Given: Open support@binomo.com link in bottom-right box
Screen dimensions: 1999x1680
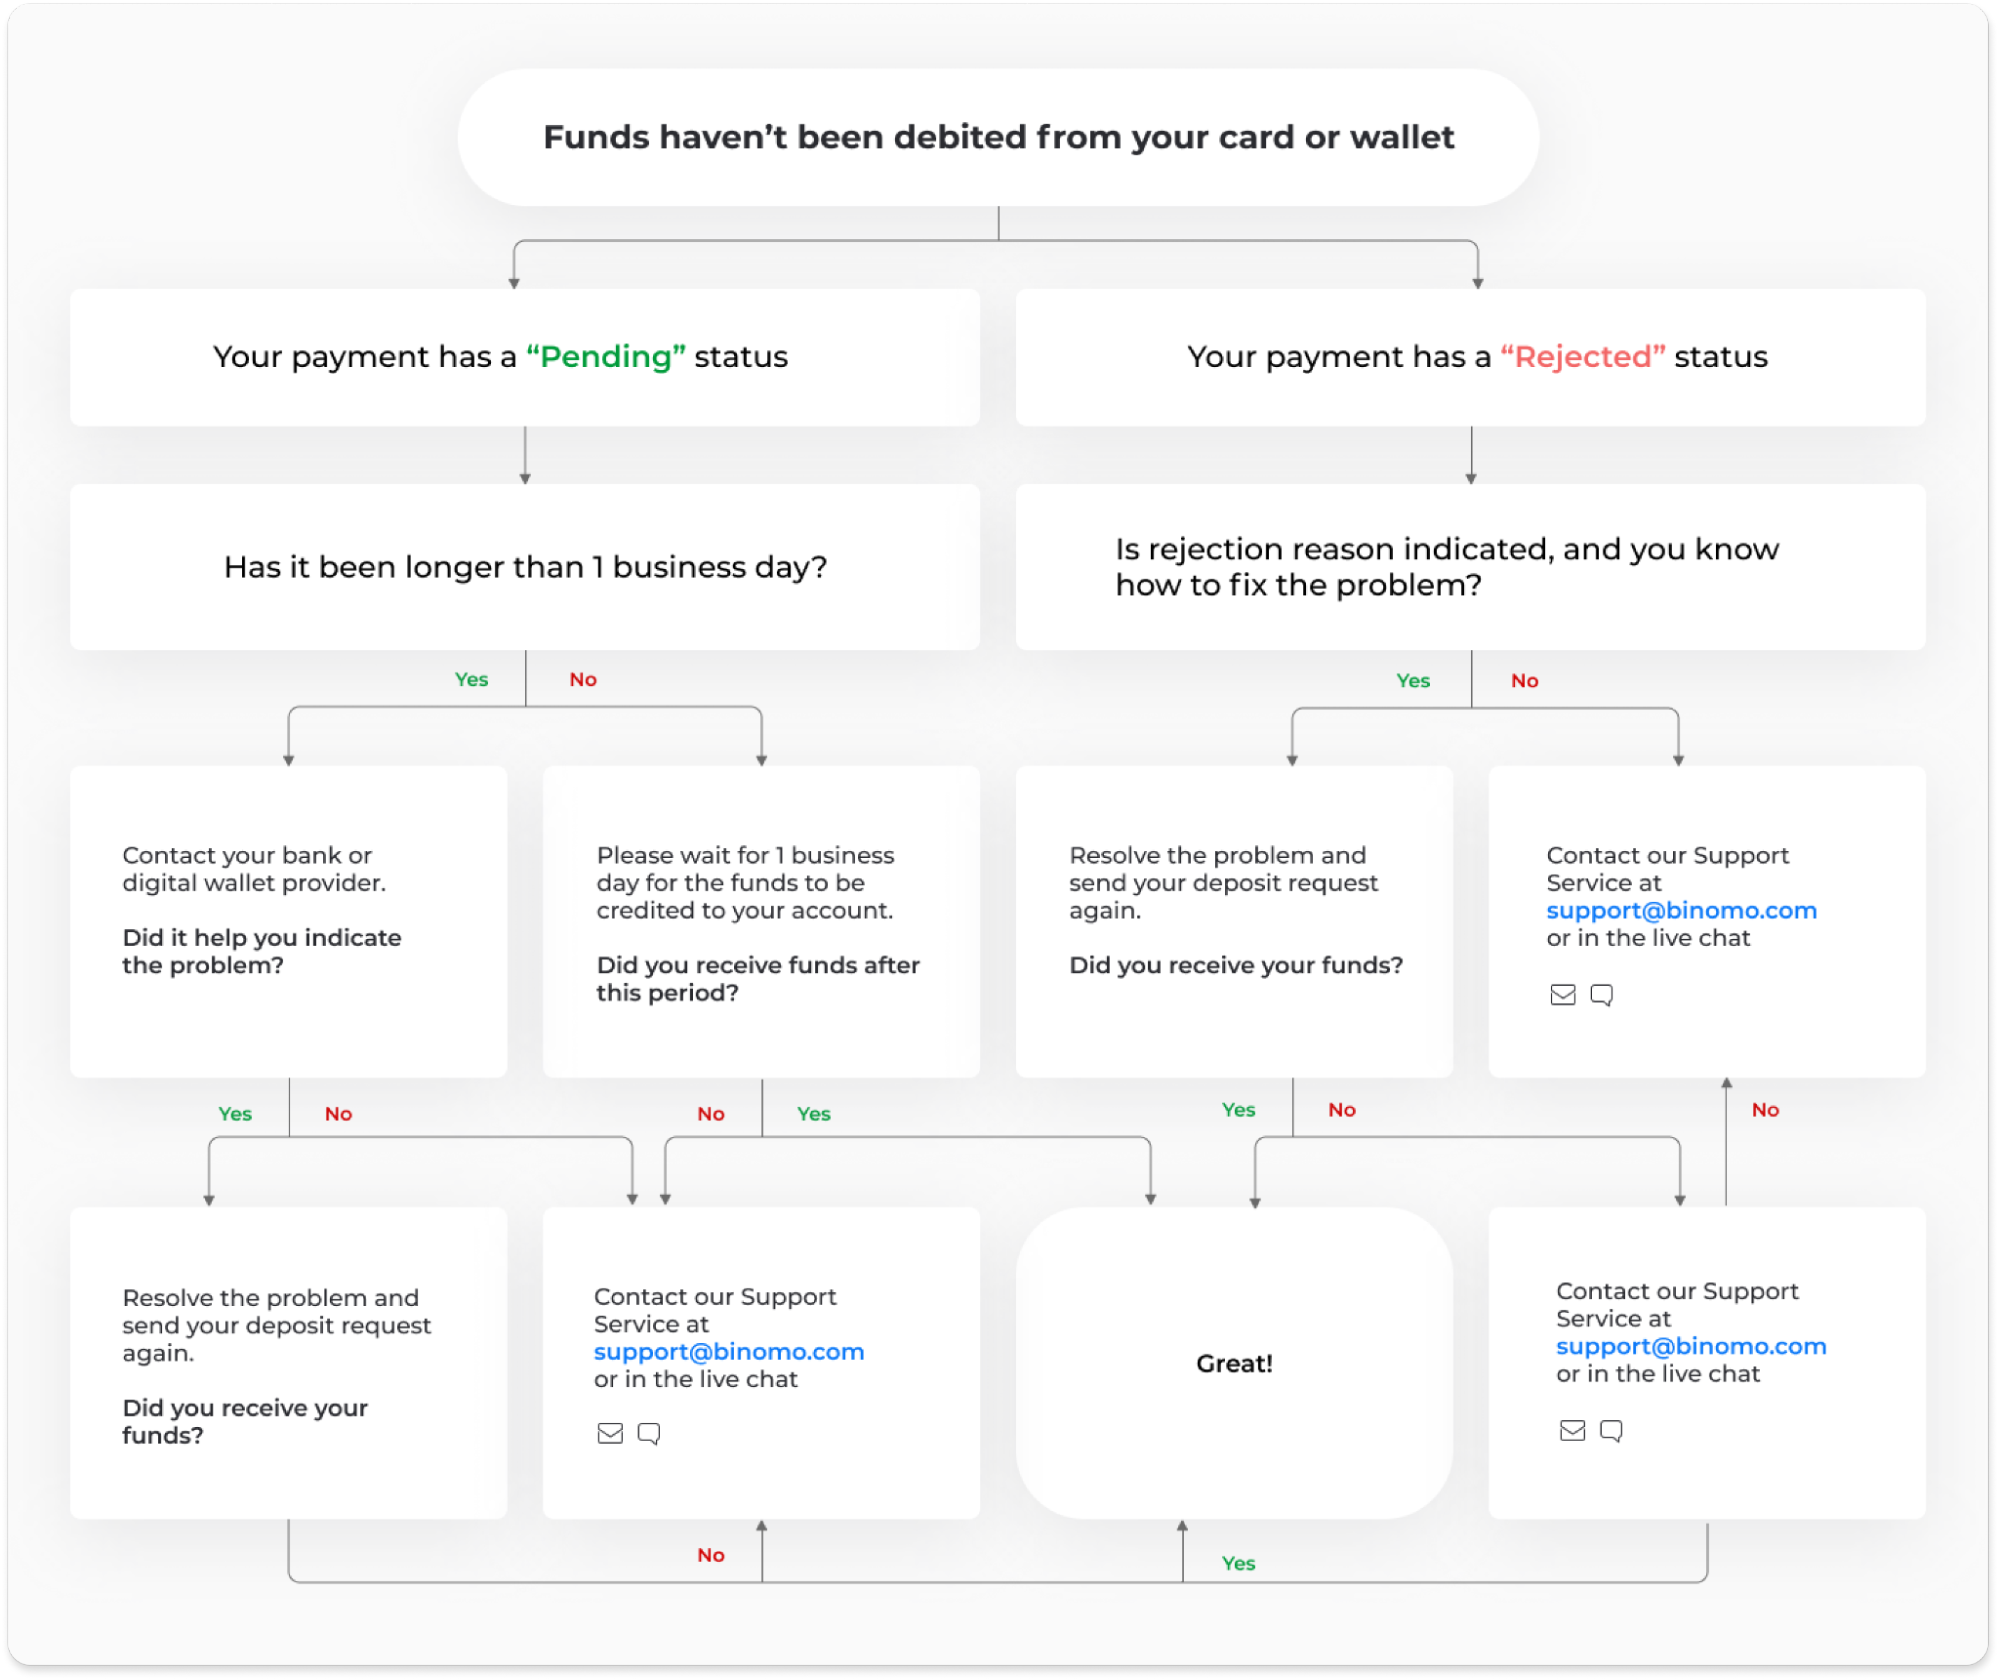Looking at the screenshot, I should [1690, 1346].
